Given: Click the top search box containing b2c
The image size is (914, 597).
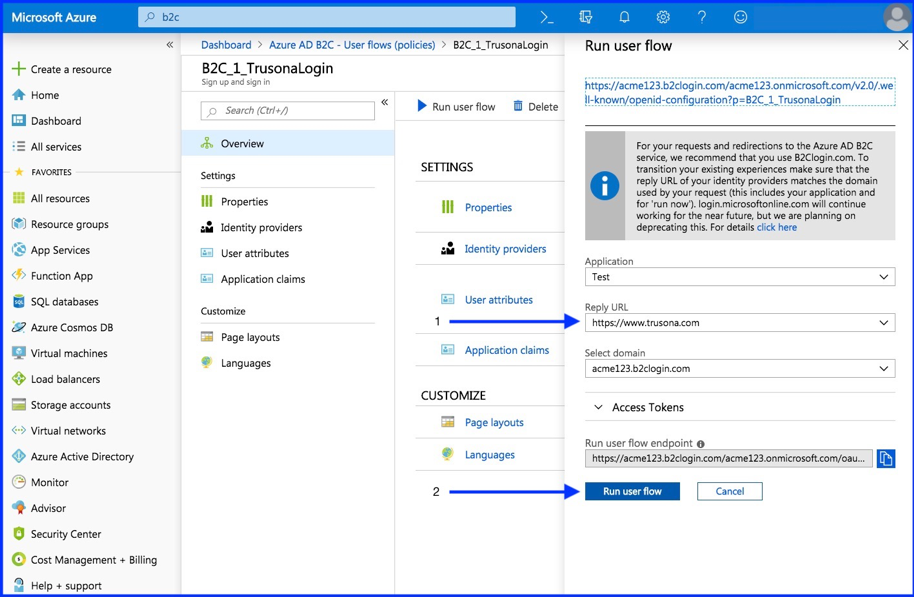Looking at the screenshot, I should [327, 17].
